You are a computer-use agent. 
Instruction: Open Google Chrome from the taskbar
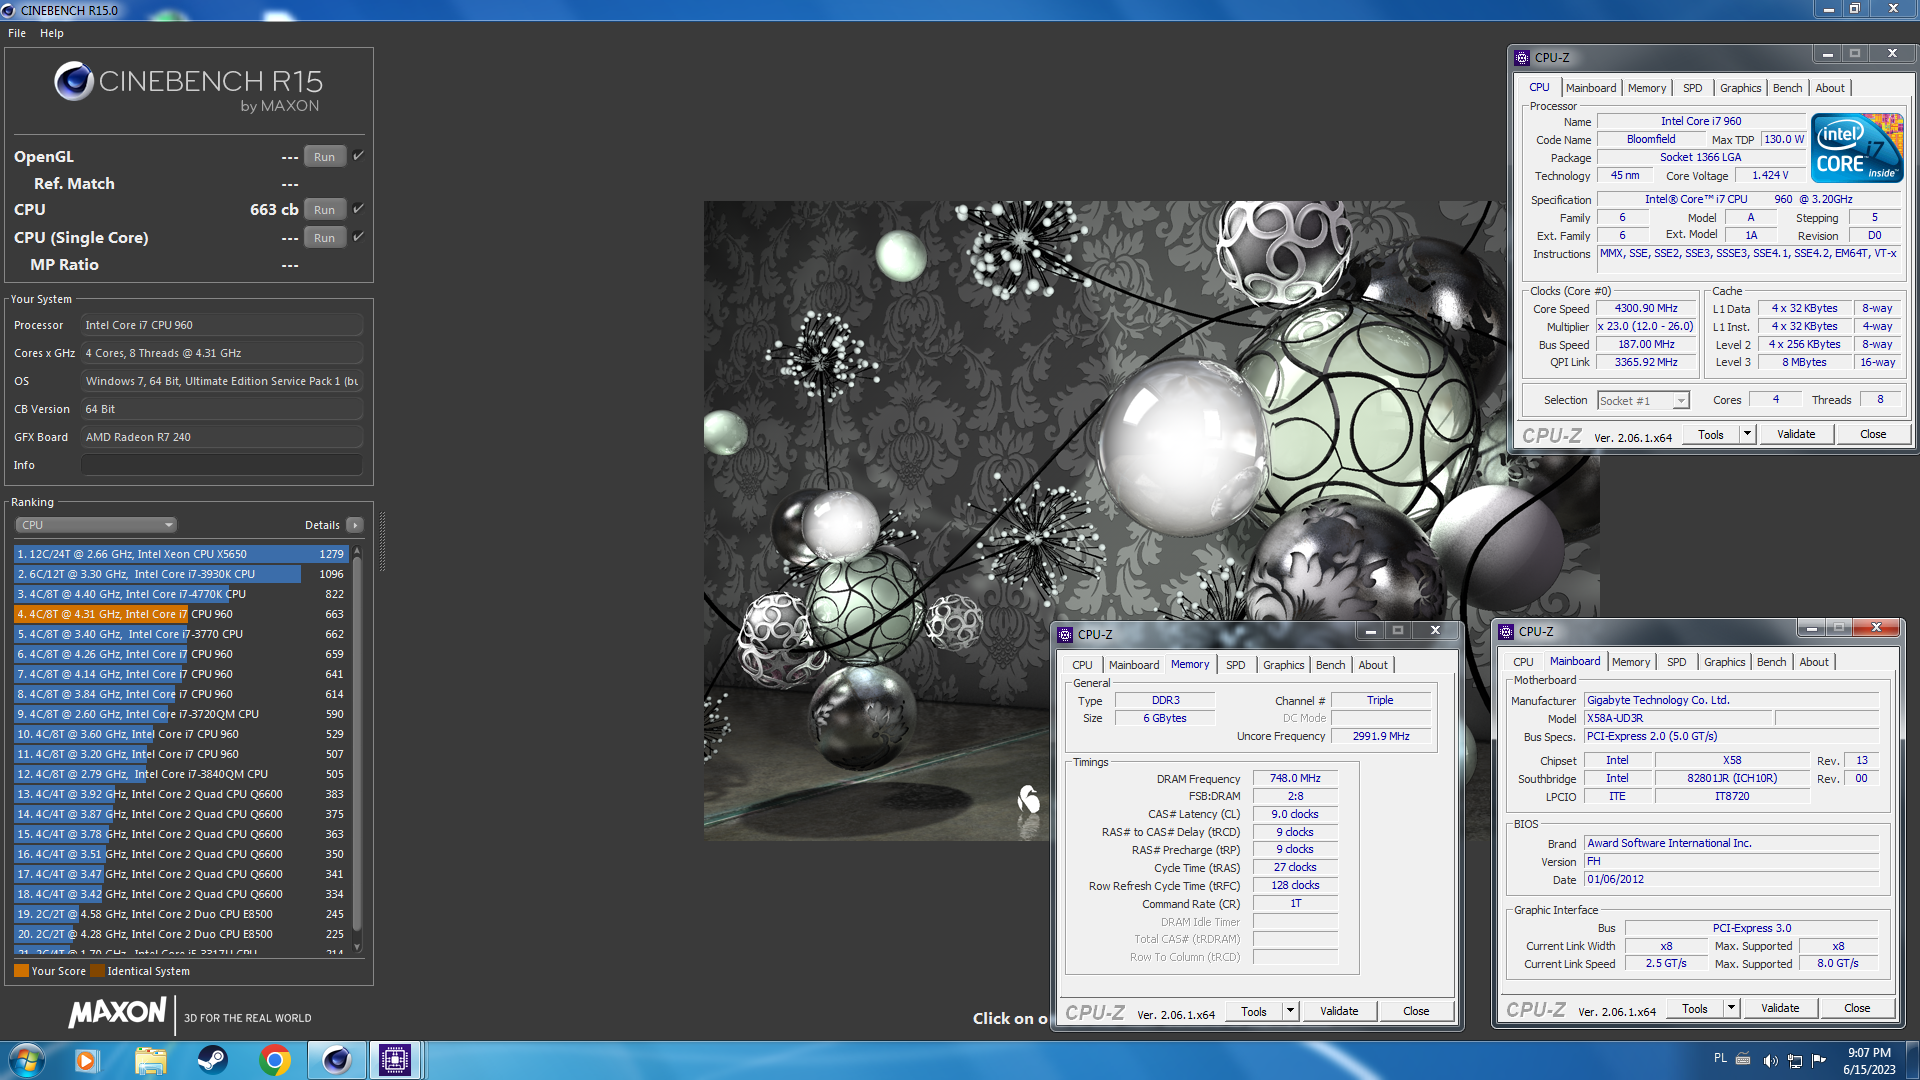(274, 1060)
